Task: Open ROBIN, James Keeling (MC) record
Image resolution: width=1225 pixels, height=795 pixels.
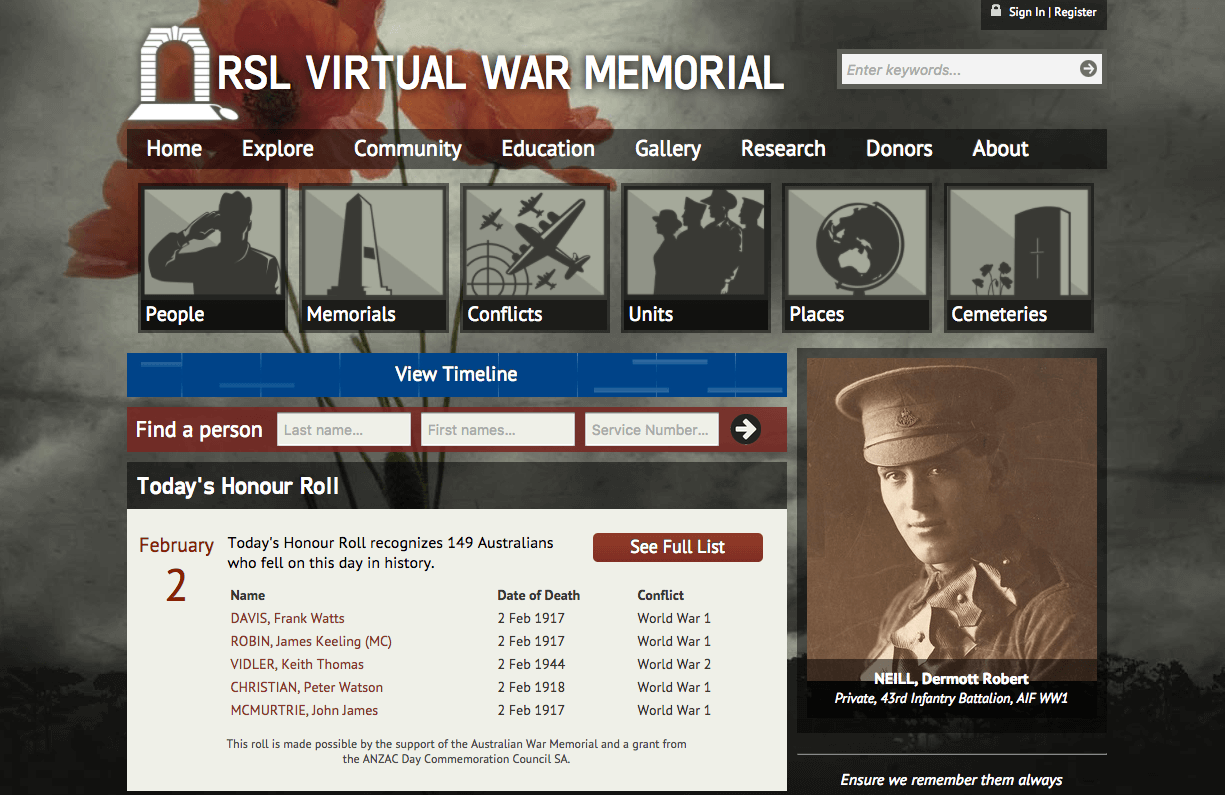Action: tap(311, 641)
